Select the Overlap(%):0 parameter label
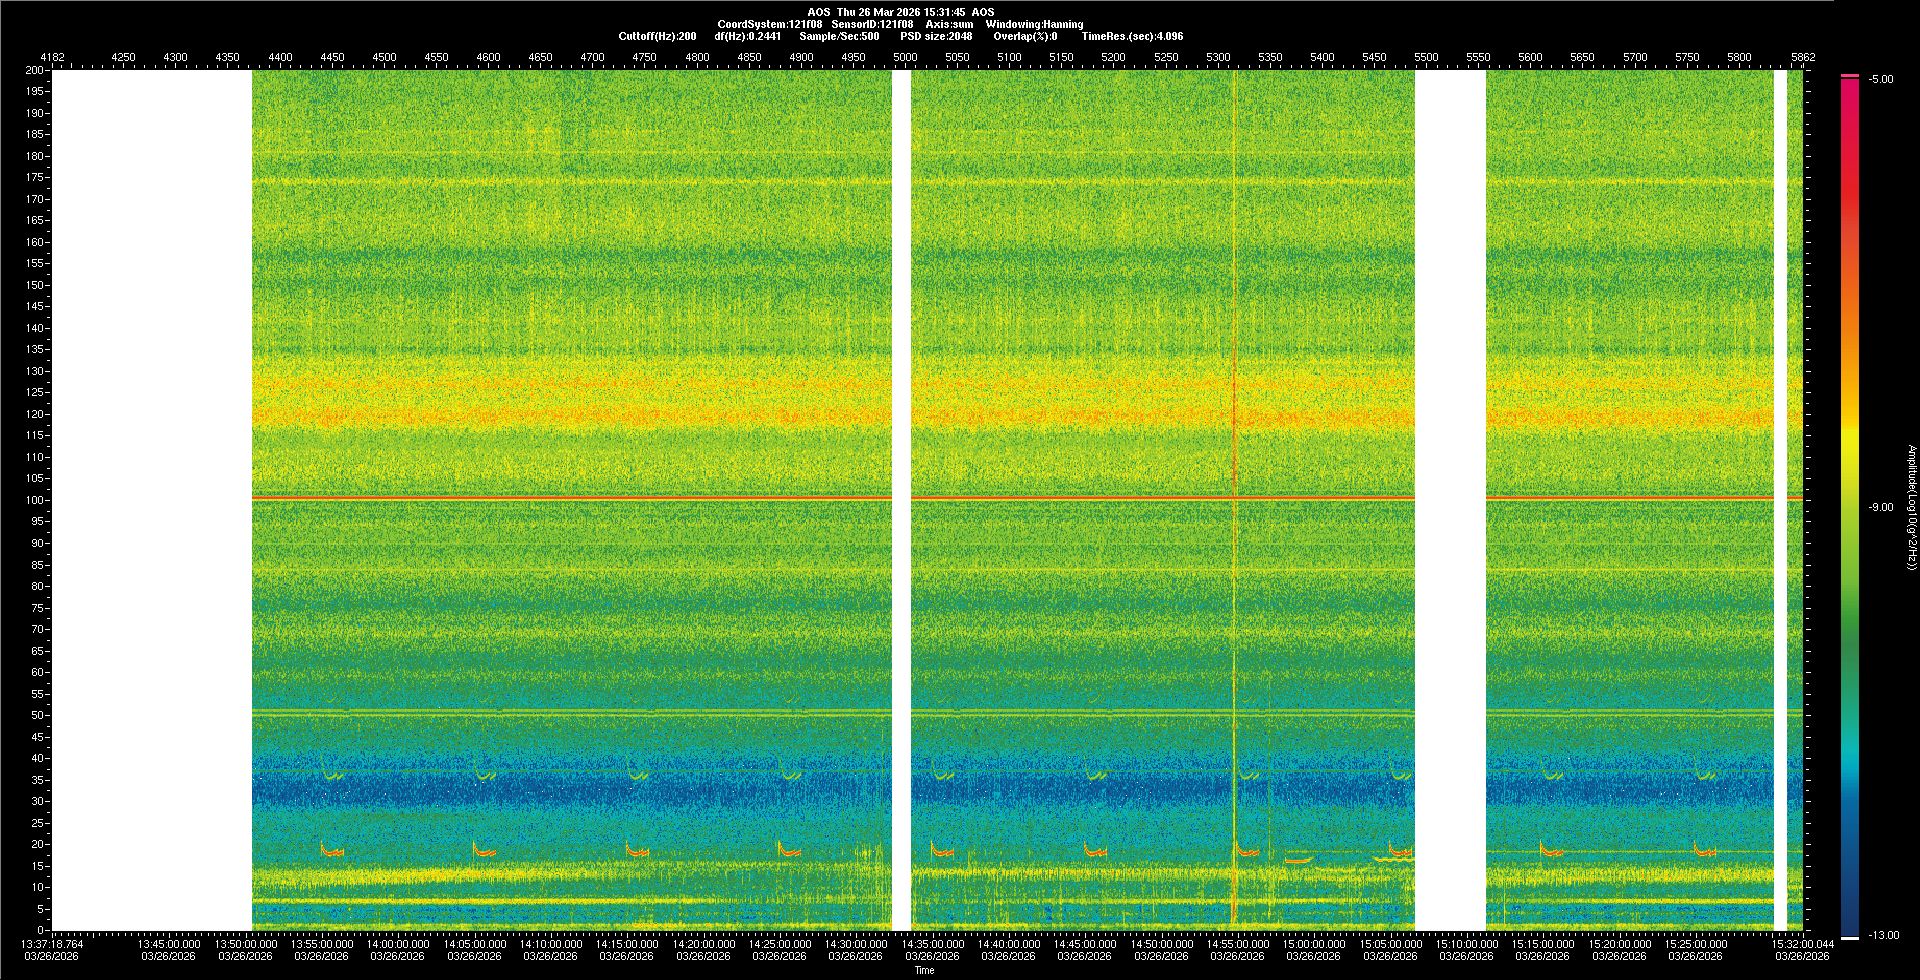Viewport: 1920px width, 980px height. tap(1025, 36)
